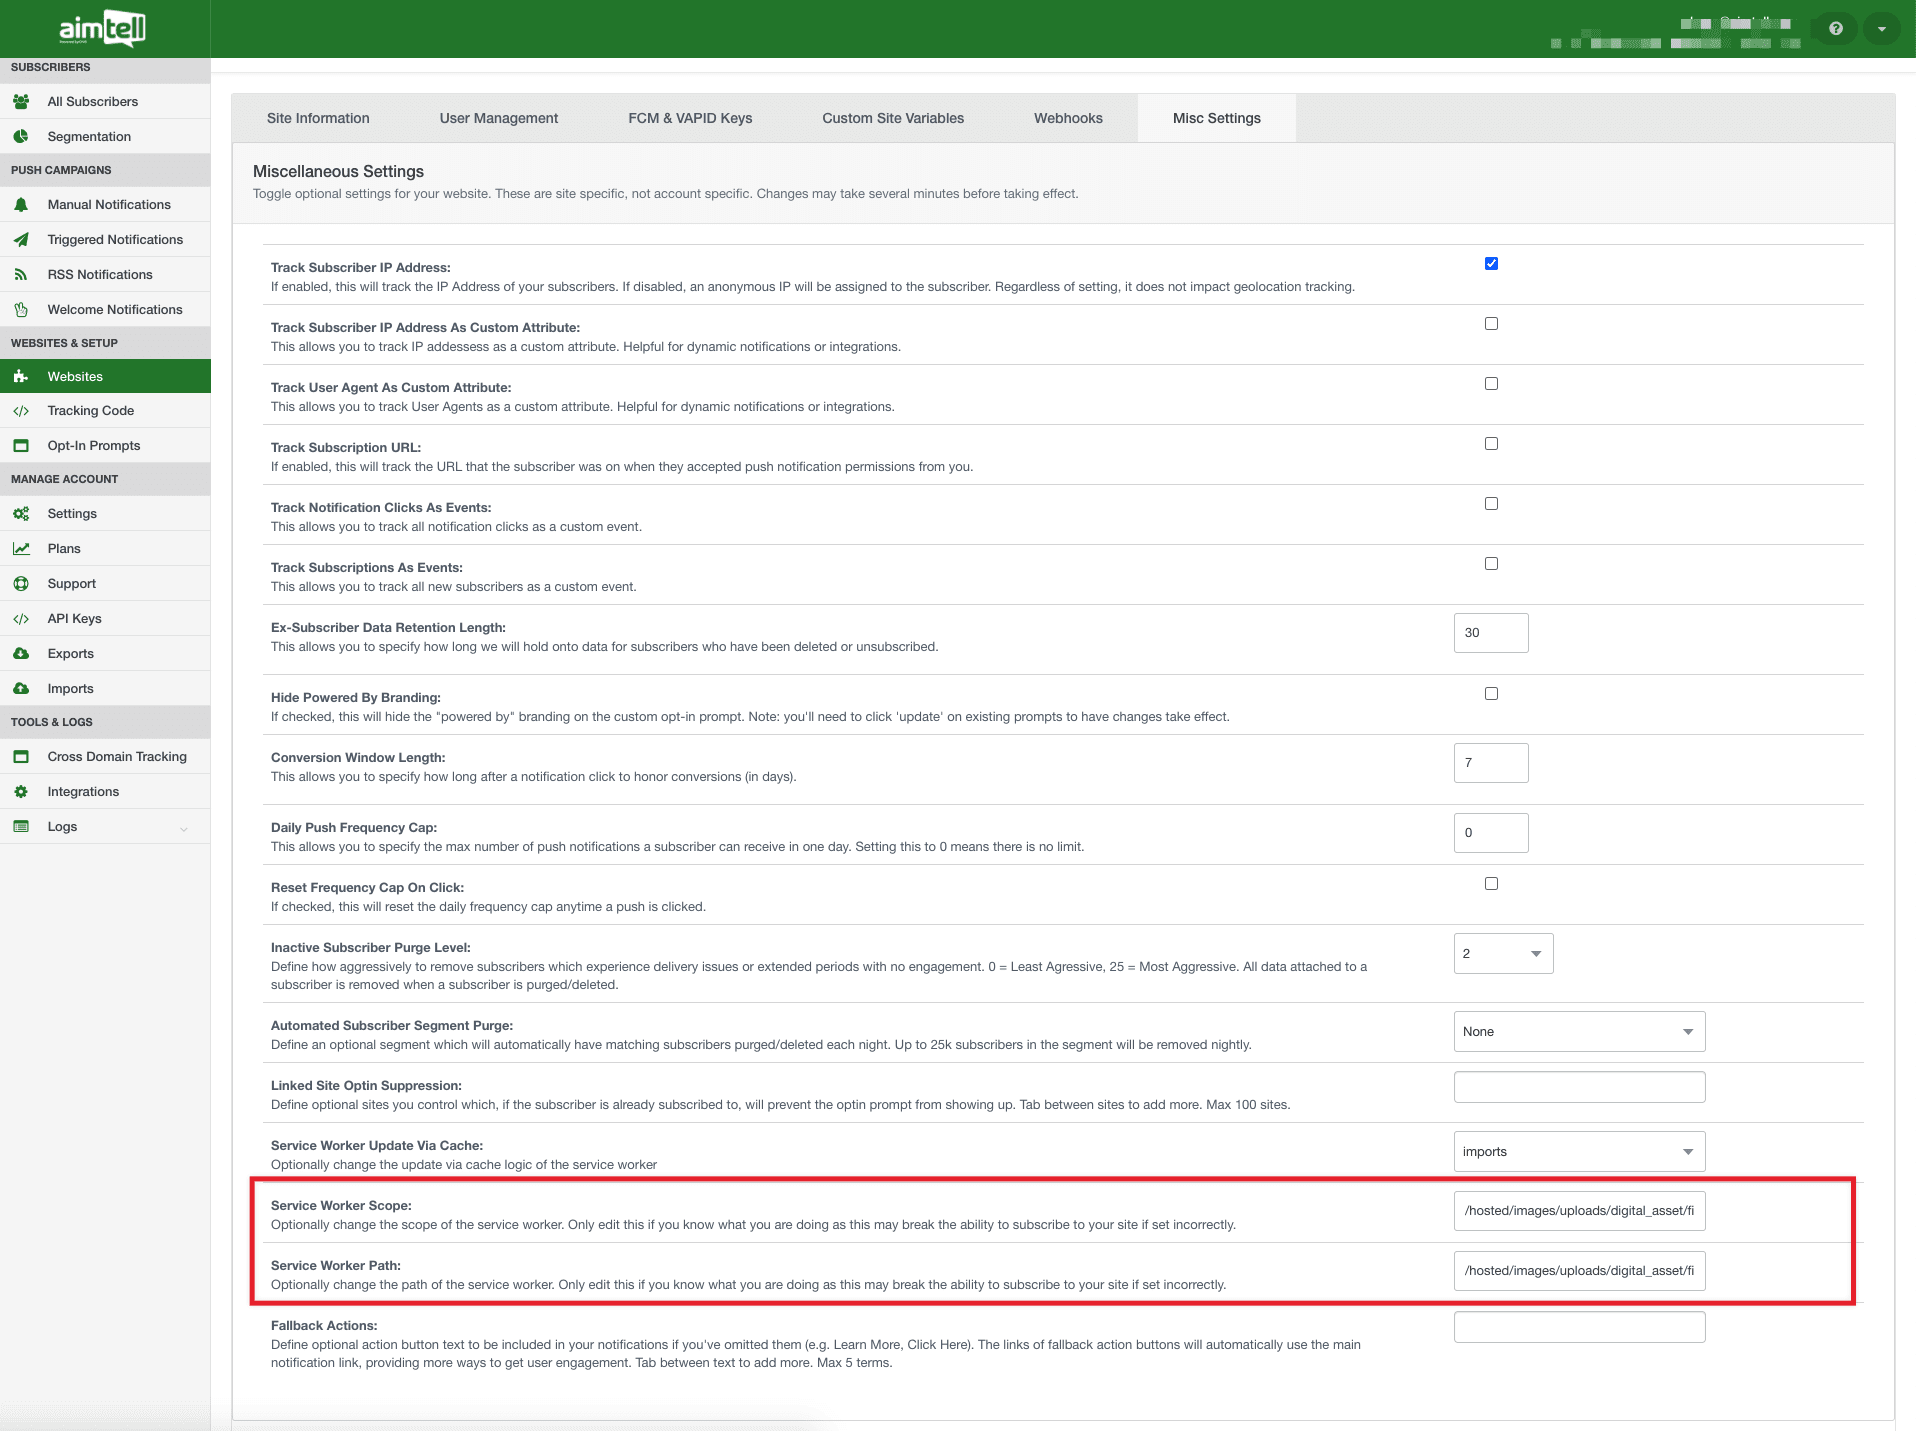This screenshot has width=1916, height=1431.
Task: Click the Exports cloud download icon
Action: click(21, 654)
